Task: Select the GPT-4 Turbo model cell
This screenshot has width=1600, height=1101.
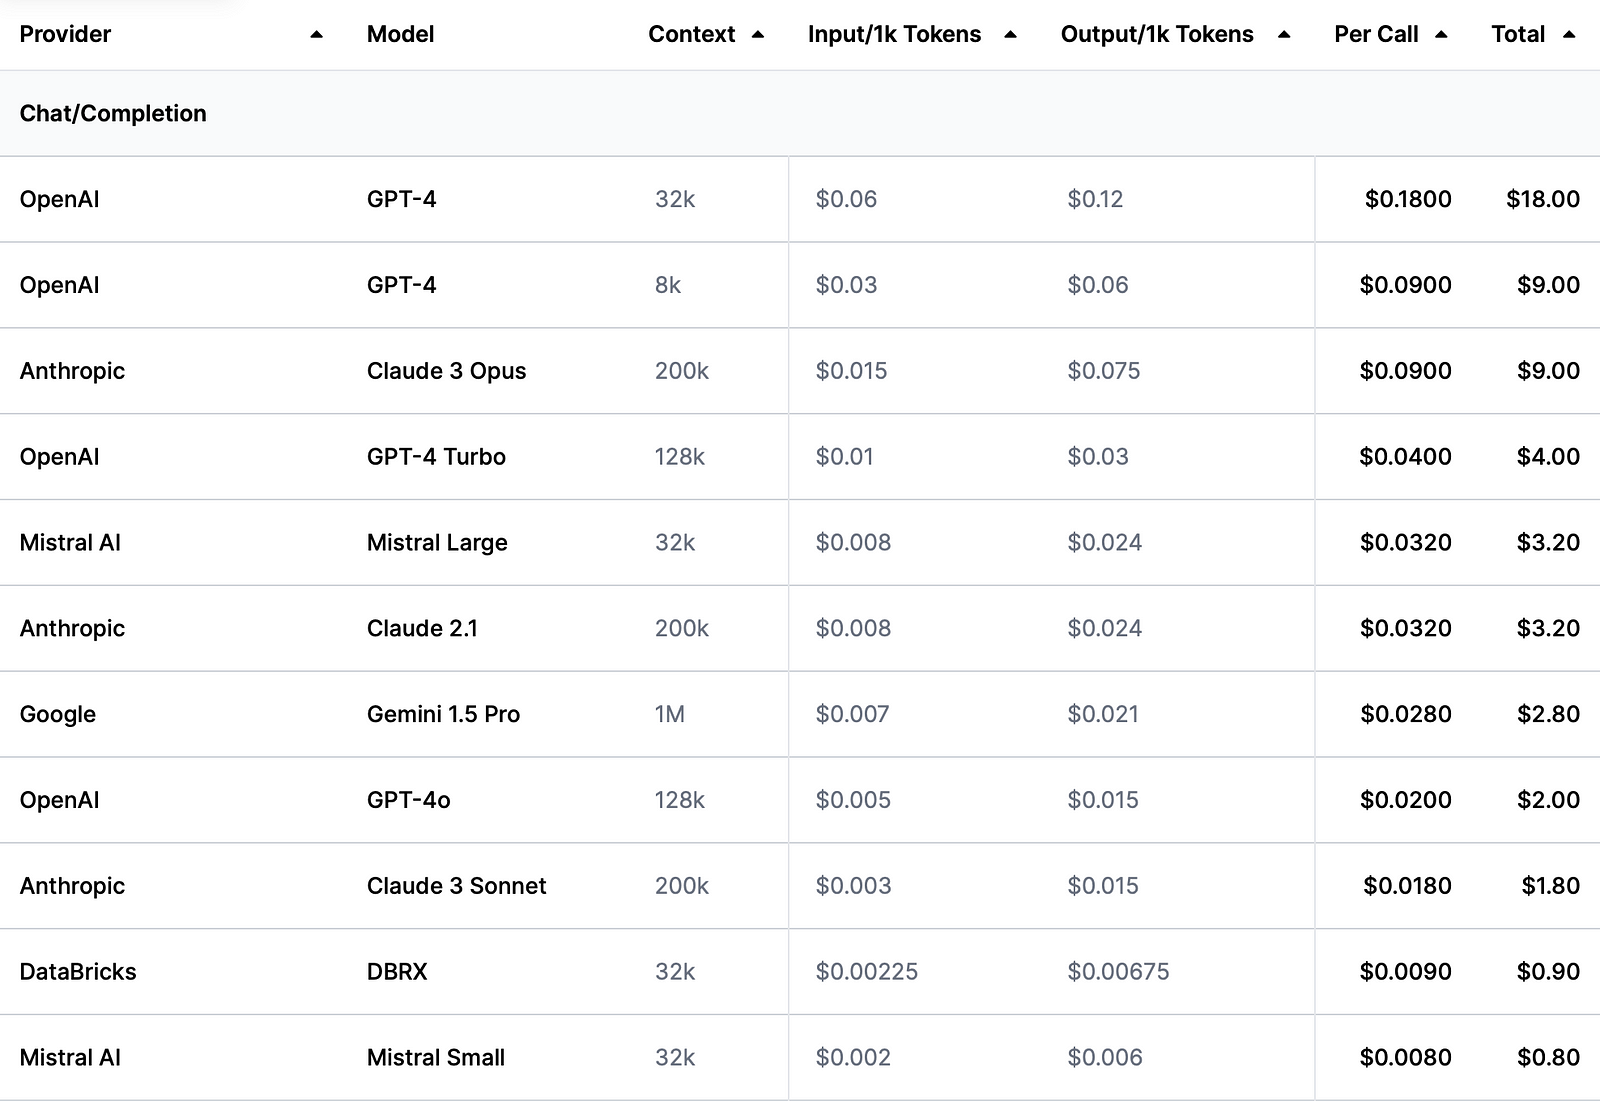Action: point(436,457)
